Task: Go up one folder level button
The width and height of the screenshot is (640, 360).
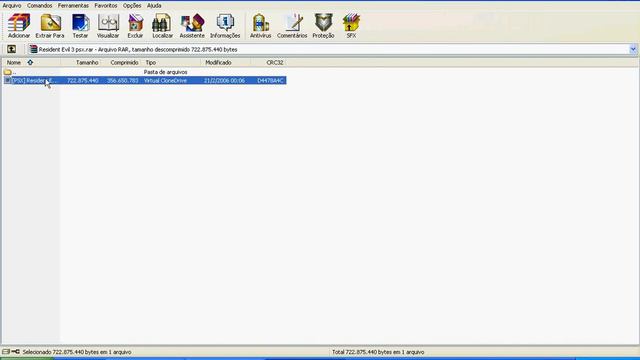Action: (11, 49)
